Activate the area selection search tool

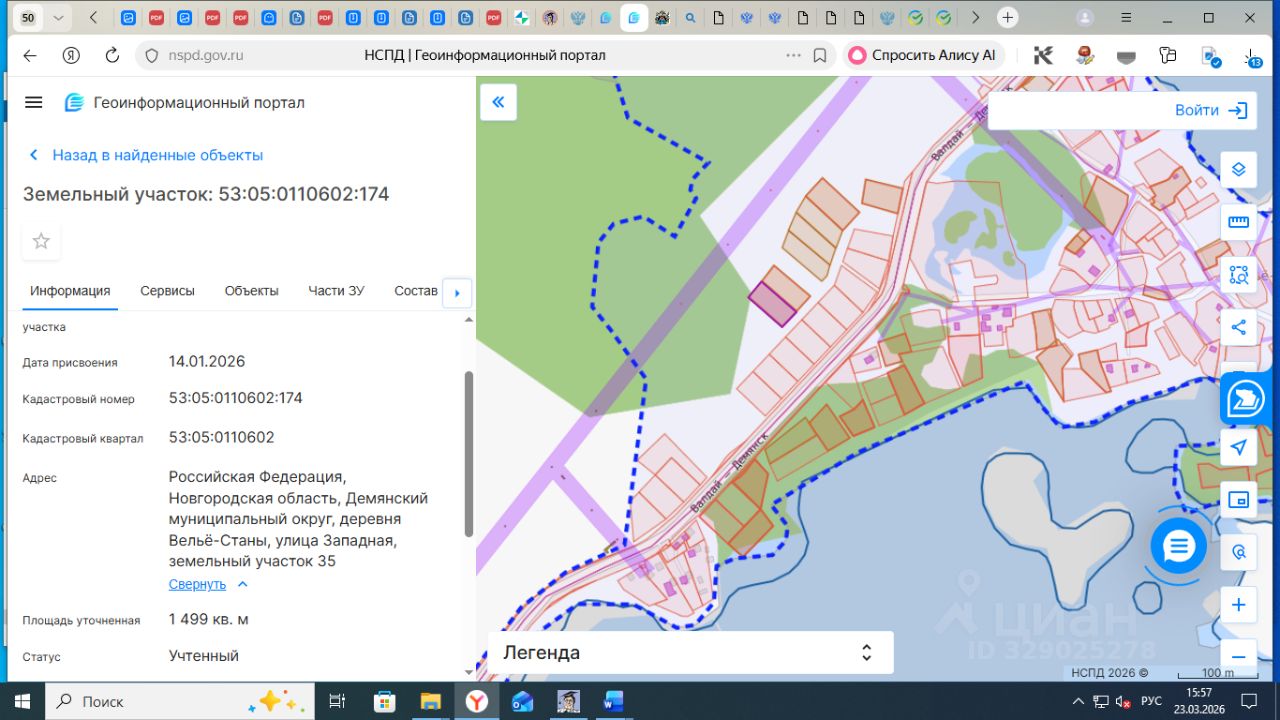coord(1238,275)
